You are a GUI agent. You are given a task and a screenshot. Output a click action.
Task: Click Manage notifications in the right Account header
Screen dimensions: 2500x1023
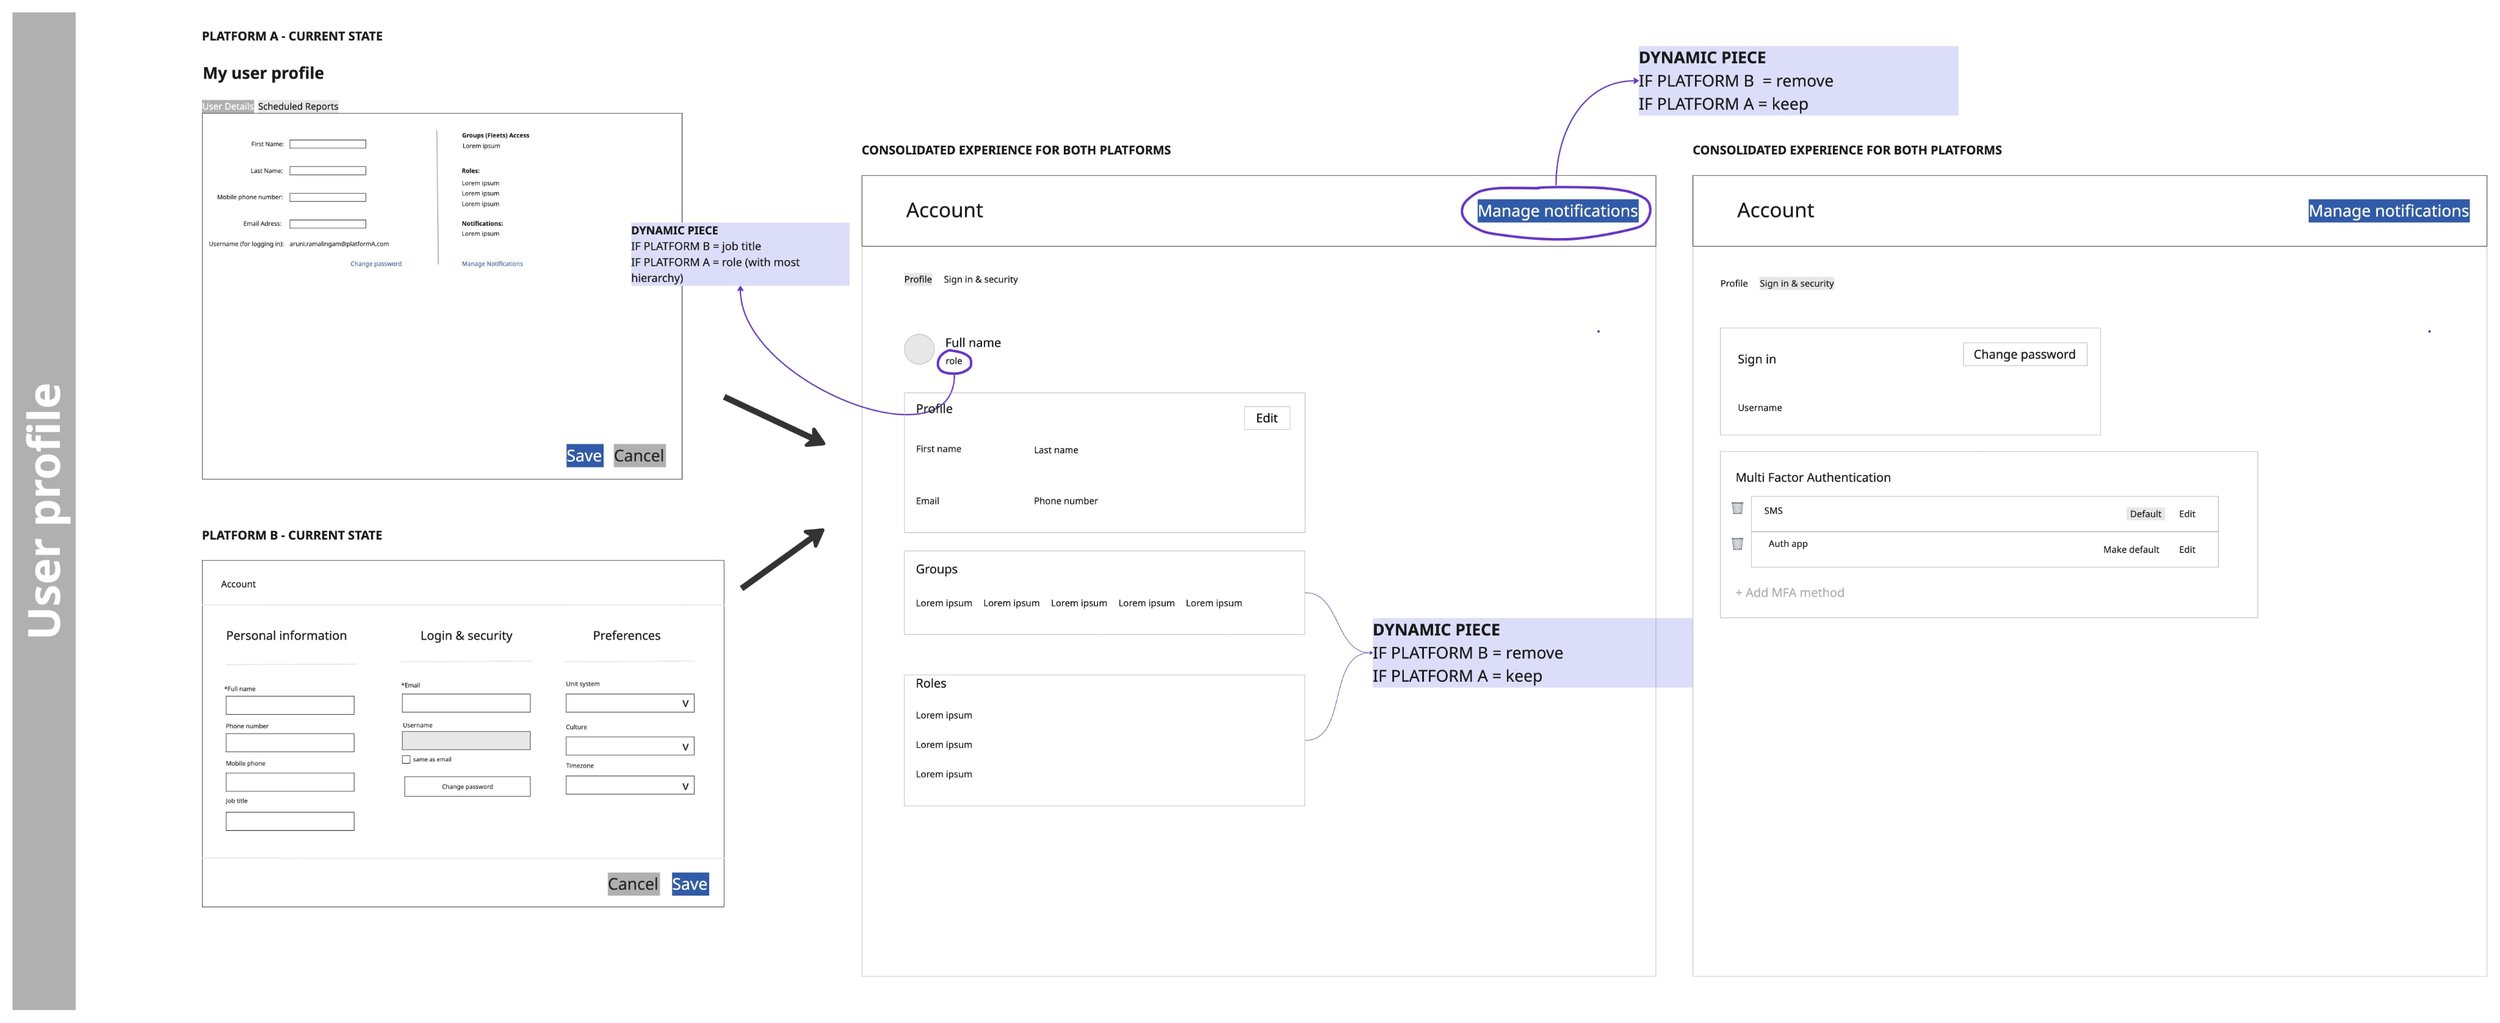pos(2388,211)
